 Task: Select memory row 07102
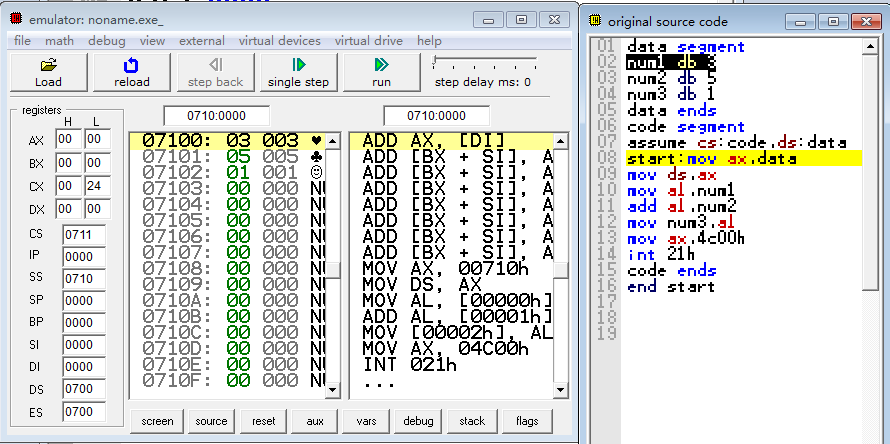point(228,172)
